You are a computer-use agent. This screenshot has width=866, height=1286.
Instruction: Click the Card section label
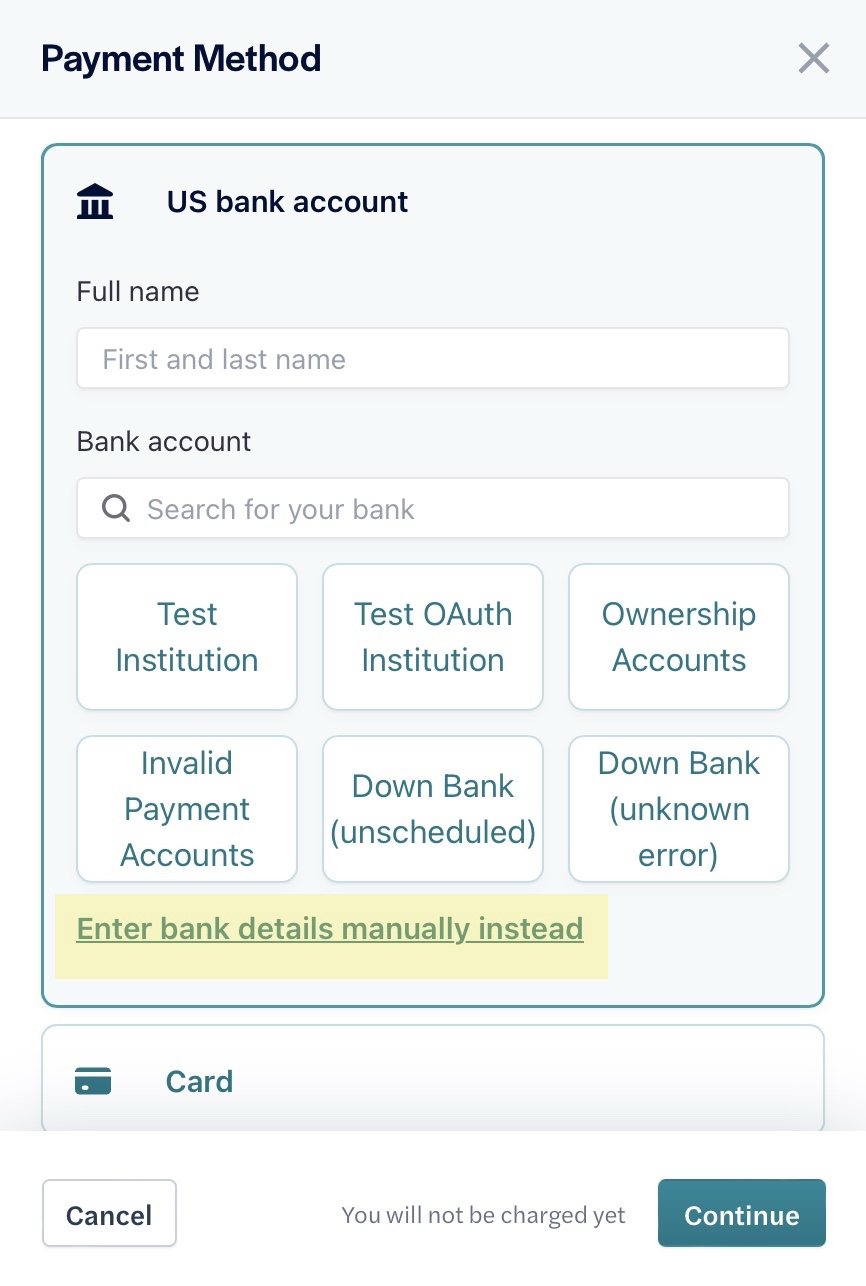tap(199, 1081)
